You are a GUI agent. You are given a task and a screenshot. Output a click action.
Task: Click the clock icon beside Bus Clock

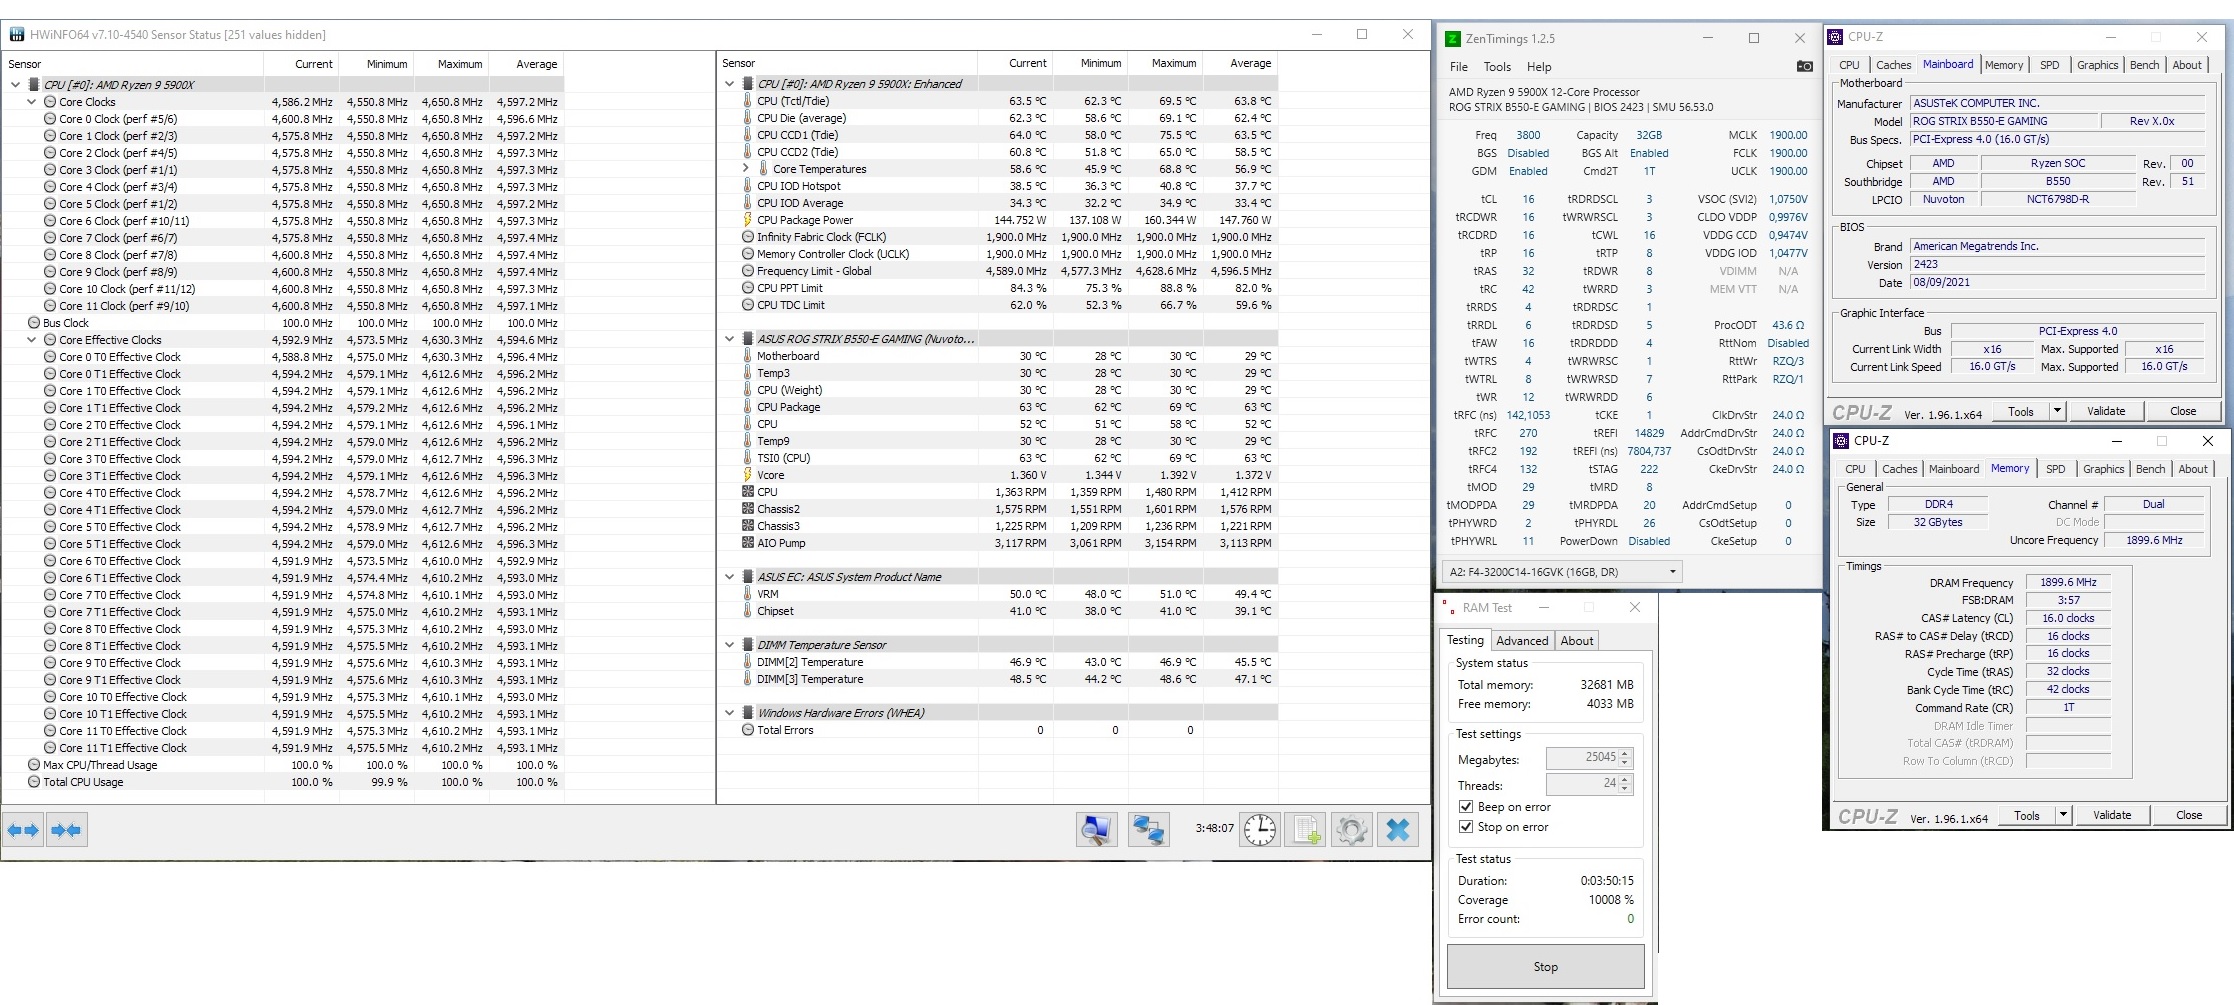point(34,323)
